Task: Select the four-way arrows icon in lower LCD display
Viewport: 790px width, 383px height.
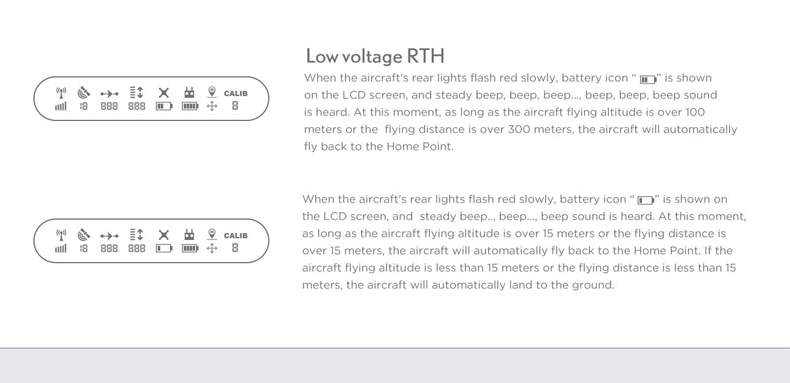Action: click(x=212, y=248)
